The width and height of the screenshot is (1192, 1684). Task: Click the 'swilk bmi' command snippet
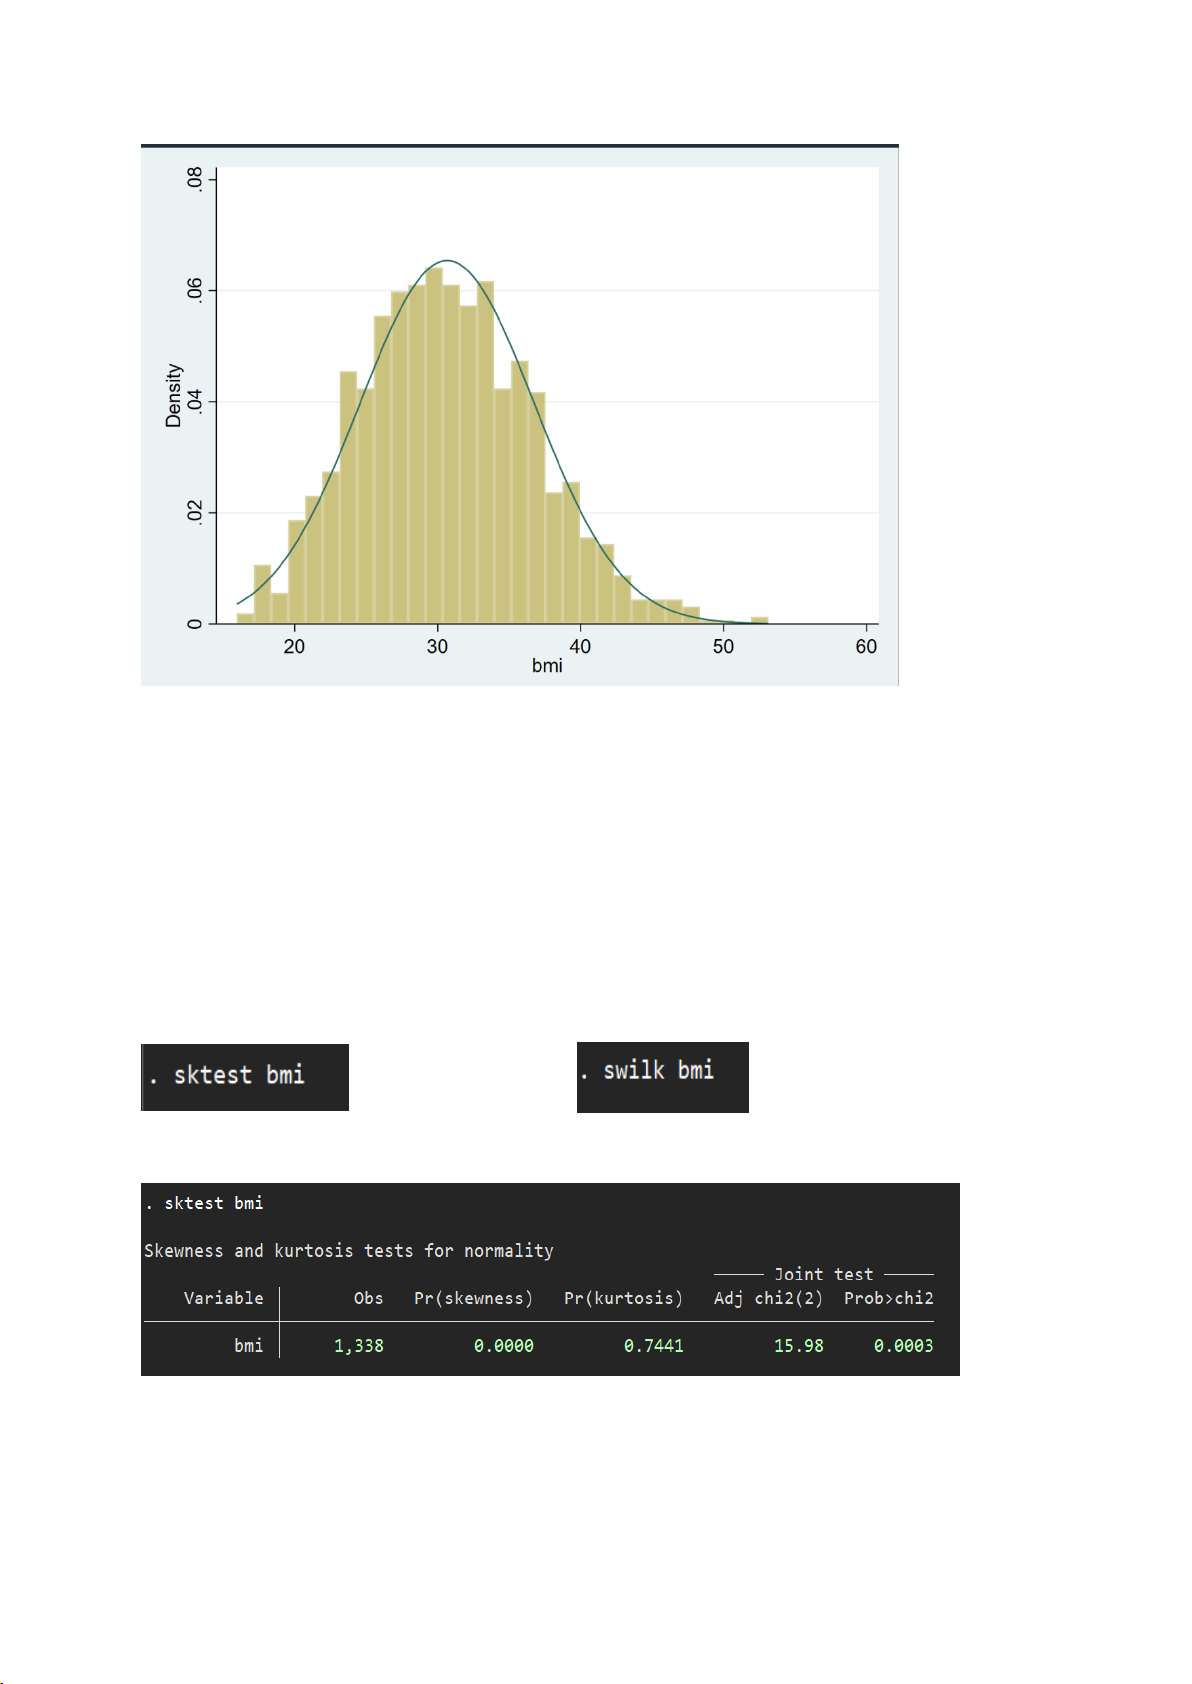tap(662, 1072)
